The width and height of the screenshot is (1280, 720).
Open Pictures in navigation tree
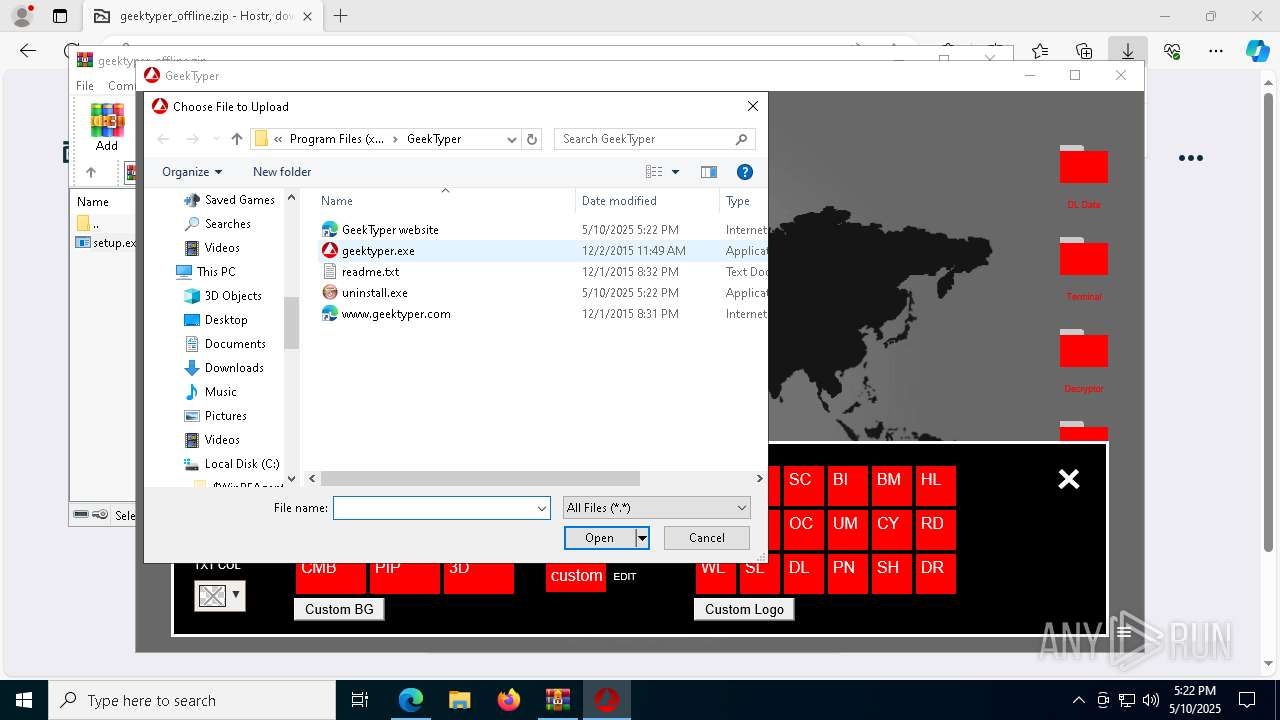[215, 416]
